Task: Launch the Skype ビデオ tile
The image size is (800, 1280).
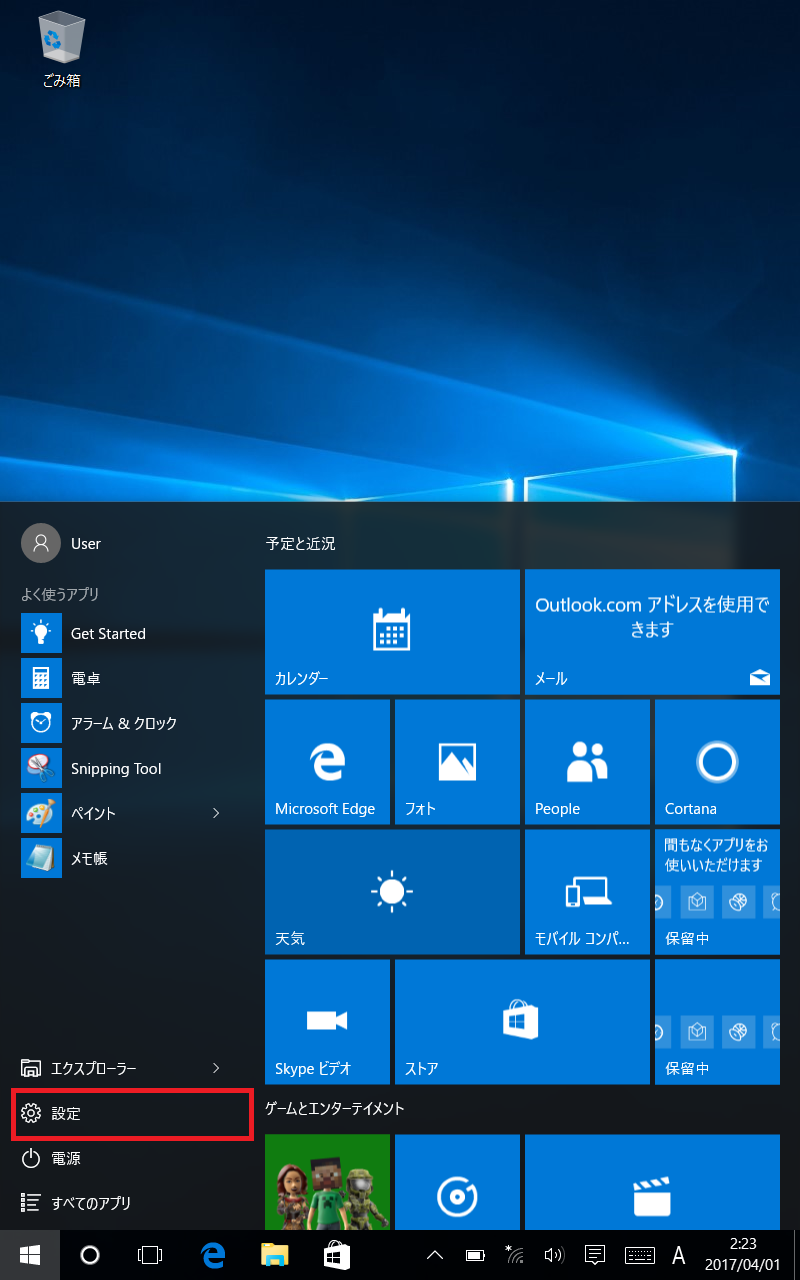Action: click(327, 1021)
